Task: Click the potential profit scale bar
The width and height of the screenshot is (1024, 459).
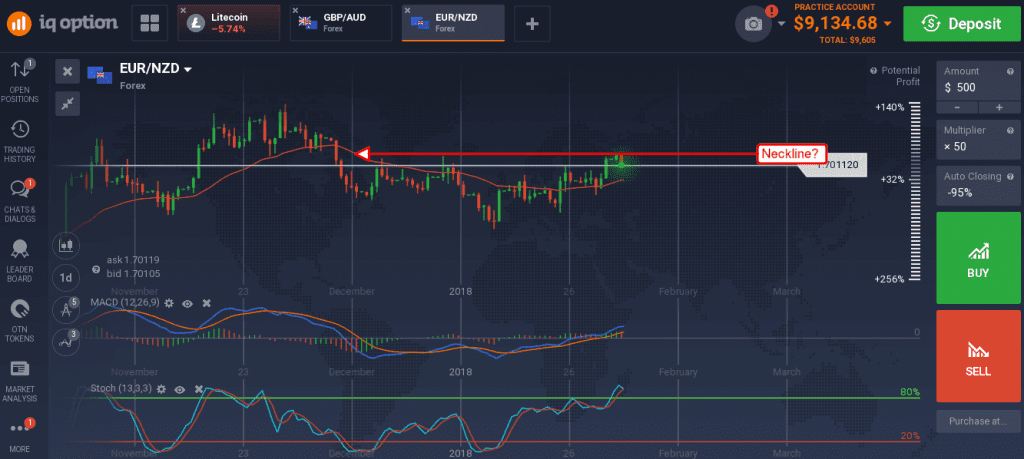Action: 914,193
